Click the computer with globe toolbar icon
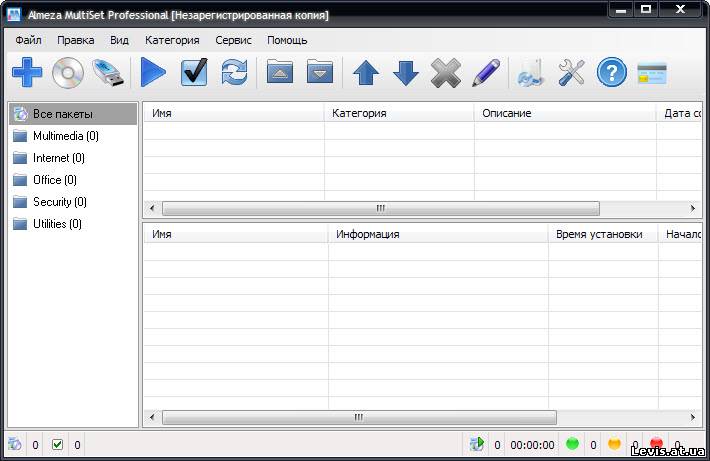The image size is (710, 461). 531,72
